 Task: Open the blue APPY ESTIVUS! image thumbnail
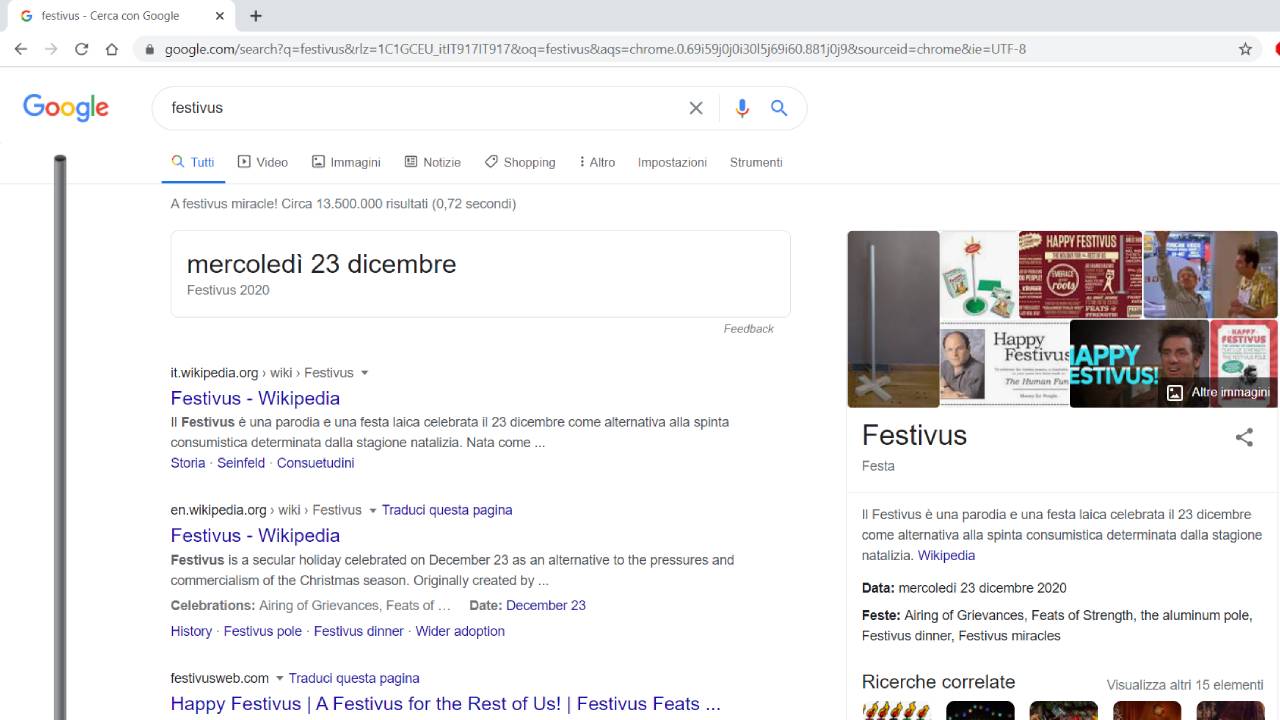point(1139,363)
